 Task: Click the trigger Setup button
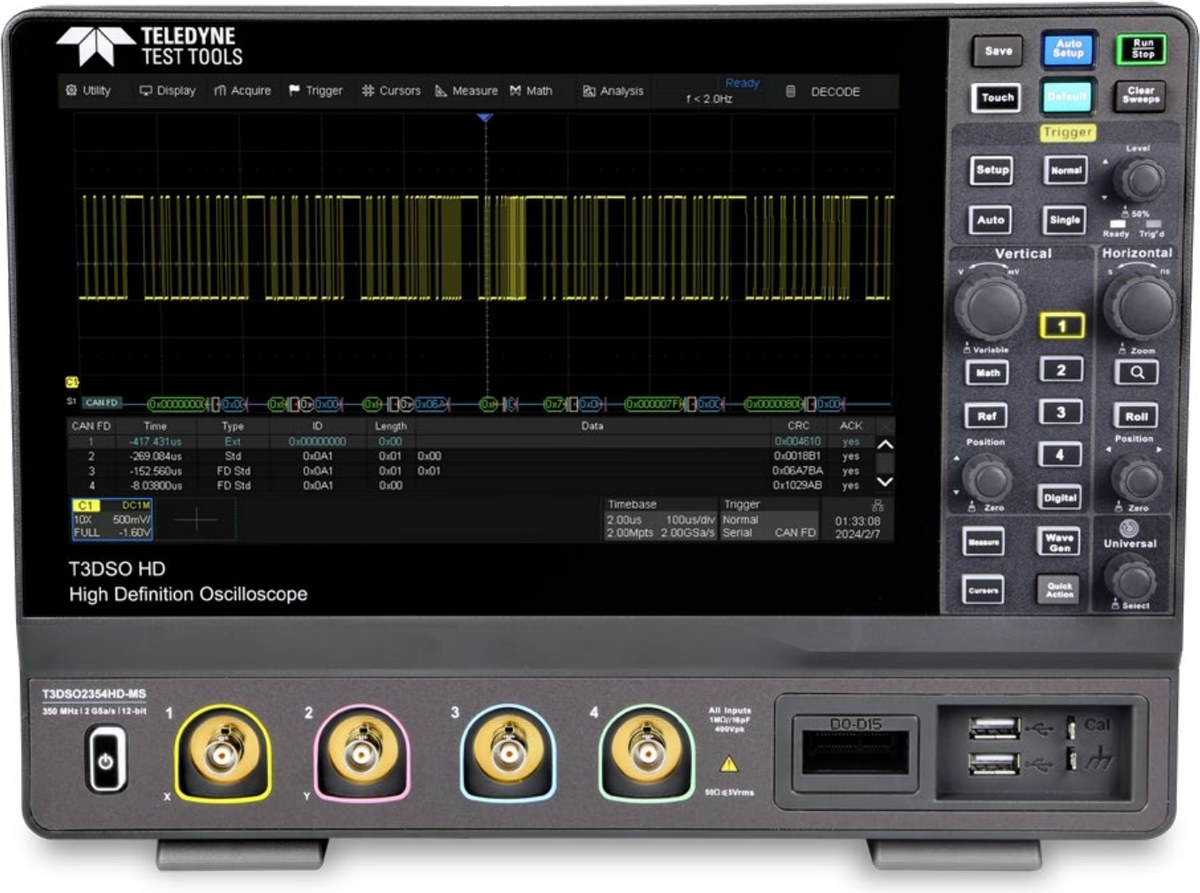click(991, 170)
